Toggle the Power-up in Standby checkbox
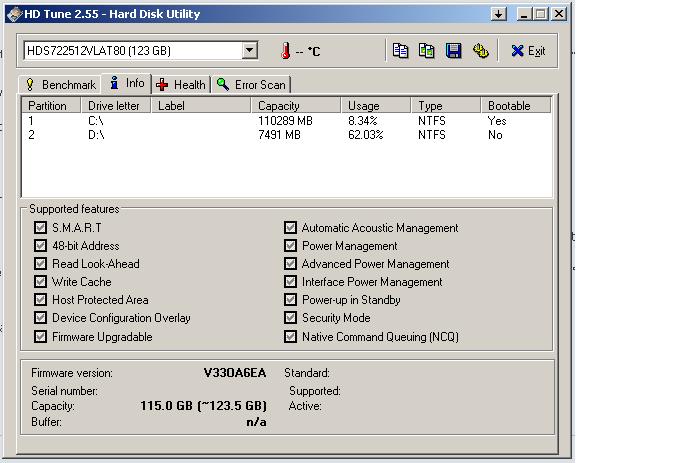Image resolution: width=683 pixels, height=463 pixels. click(291, 300)
